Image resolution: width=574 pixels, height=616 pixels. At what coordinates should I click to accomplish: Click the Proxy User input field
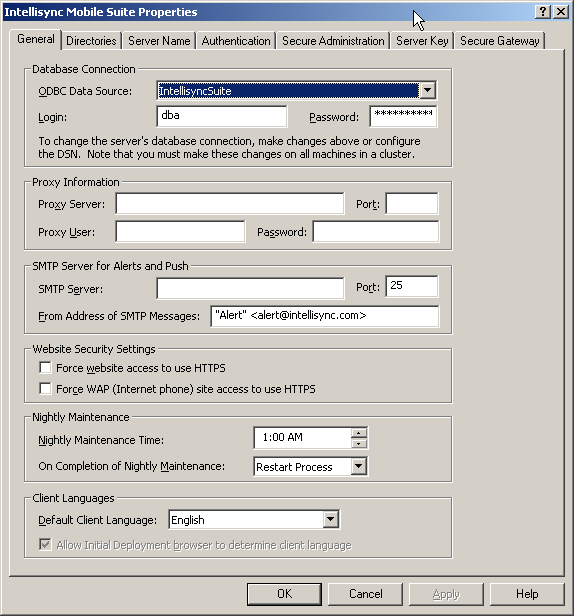(180, 232)
